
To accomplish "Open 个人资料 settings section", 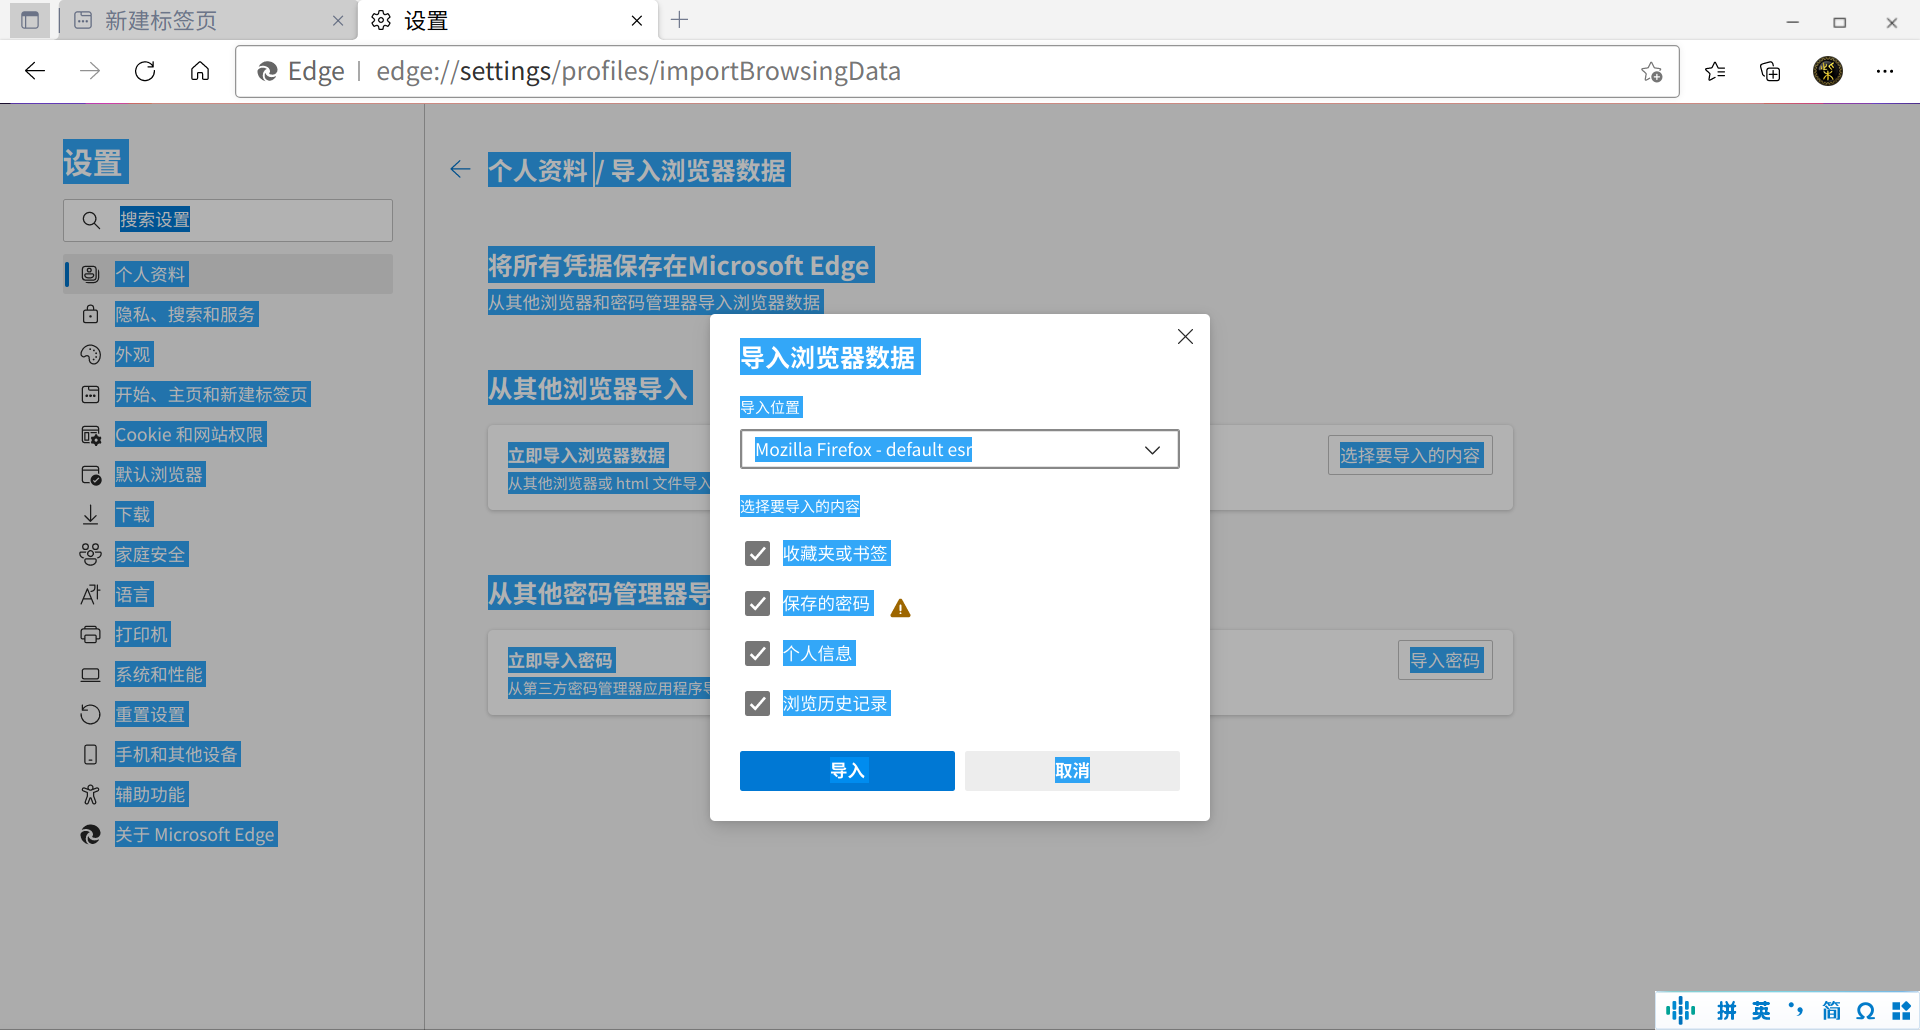I will pos(229,274).
